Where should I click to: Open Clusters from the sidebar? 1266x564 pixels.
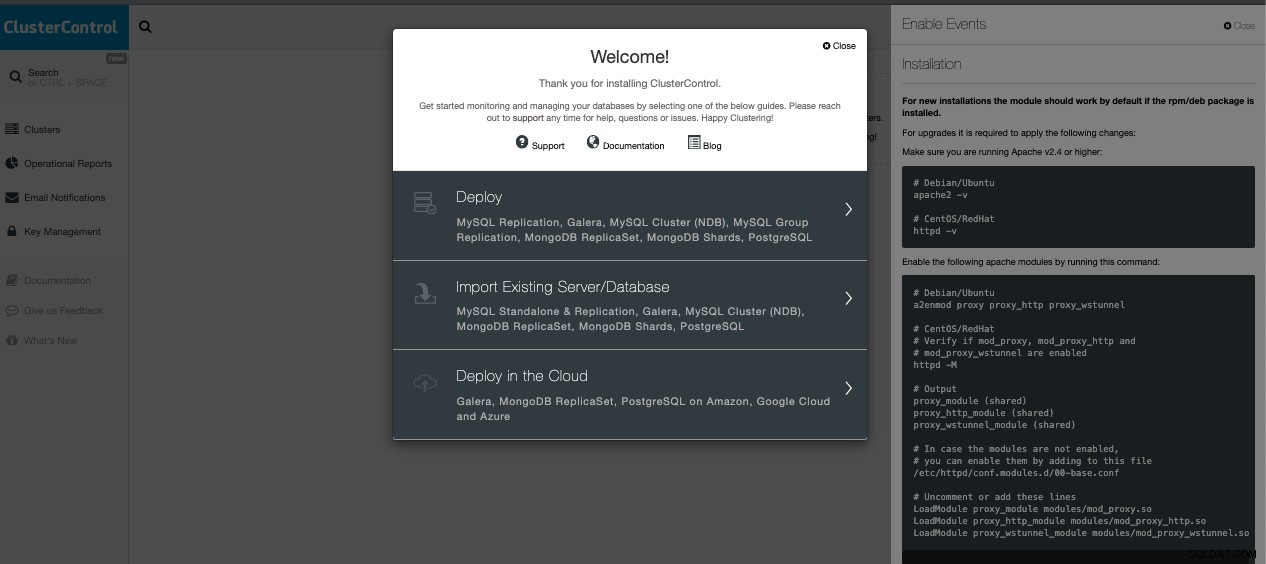[42, 130]
